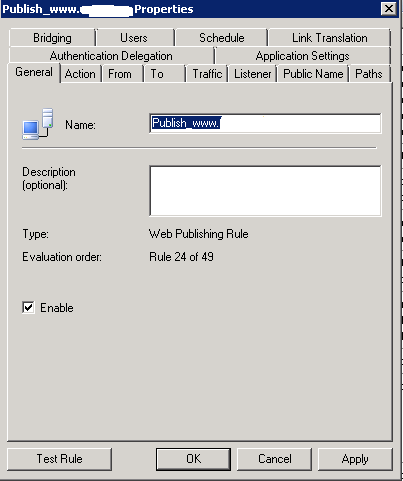Close the Properties dialog window

(389, 9)
